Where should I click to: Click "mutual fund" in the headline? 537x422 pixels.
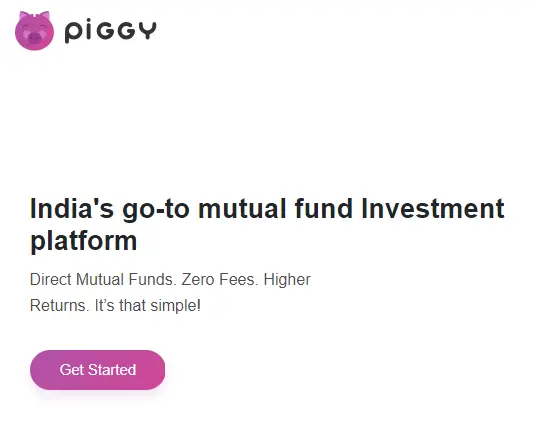[276, 209]
